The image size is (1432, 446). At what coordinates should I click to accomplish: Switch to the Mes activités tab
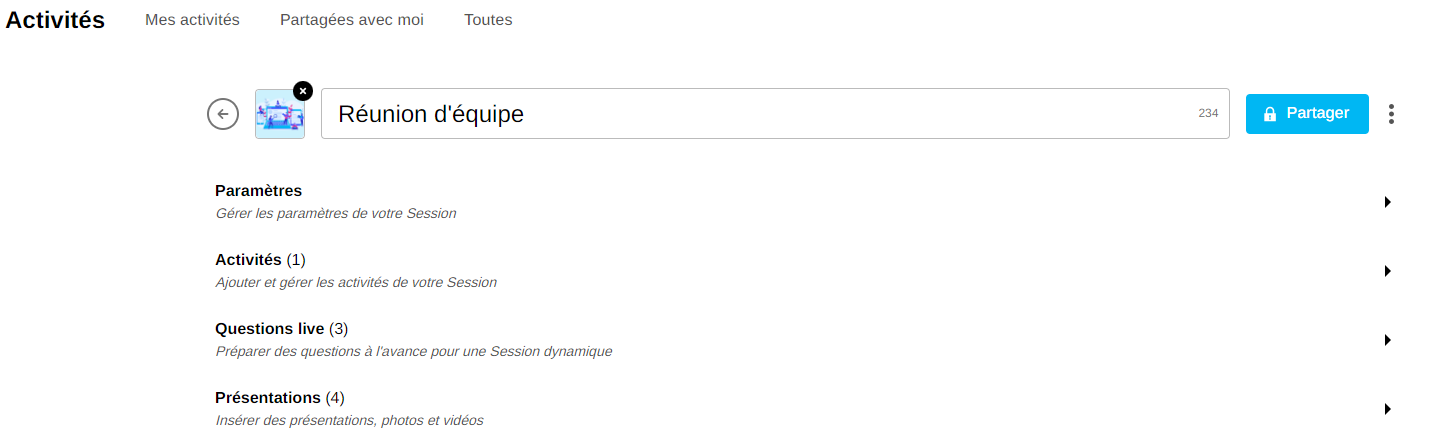pos(192,20)
